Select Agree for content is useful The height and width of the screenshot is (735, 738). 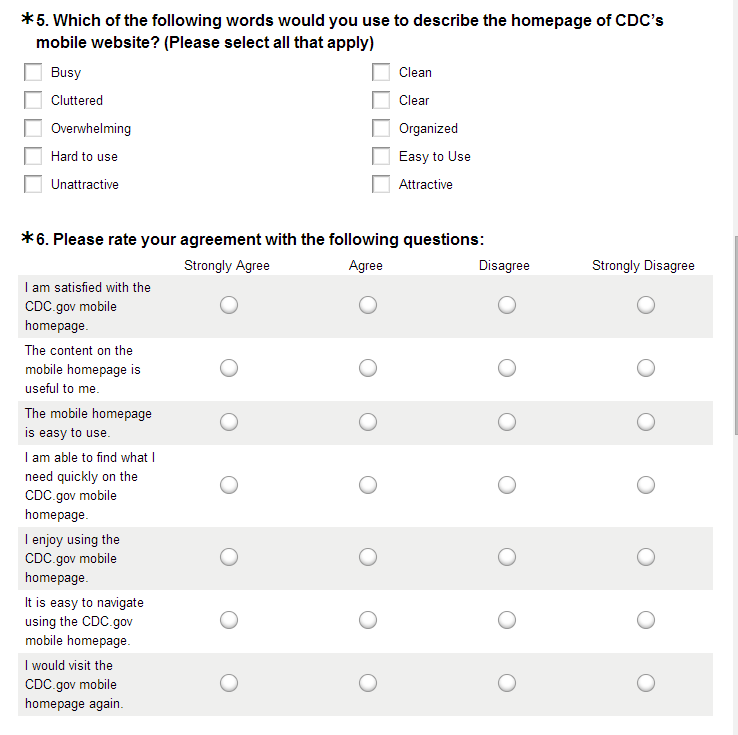[x=368, y=369]
